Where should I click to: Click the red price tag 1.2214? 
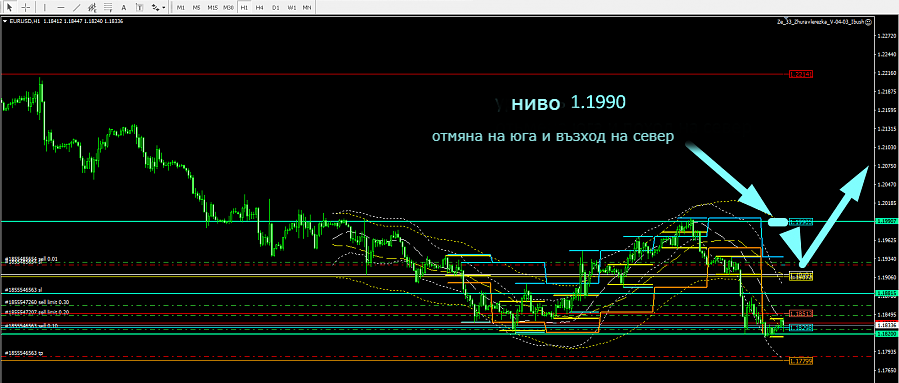(801, 74)
